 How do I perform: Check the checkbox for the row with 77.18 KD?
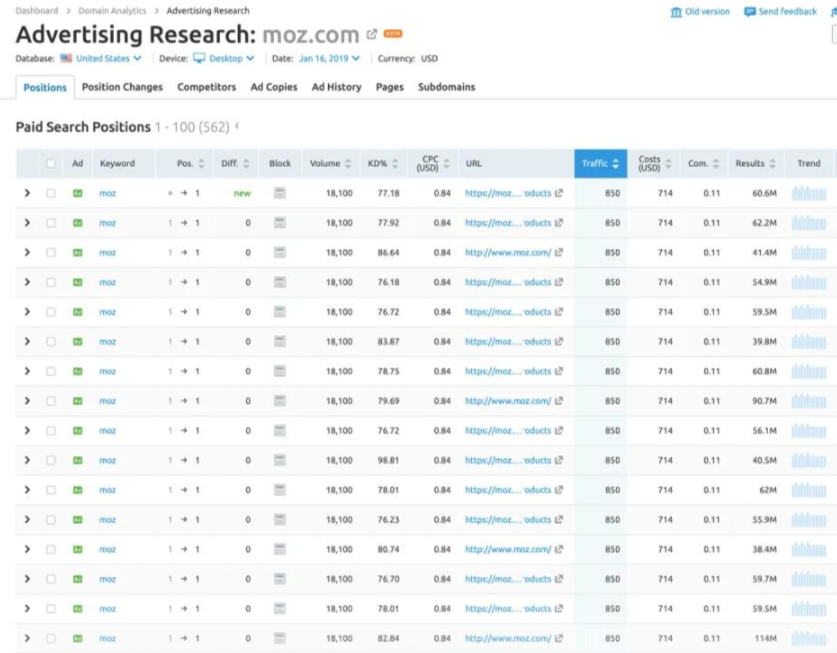pyautogui.click(x=51, y=194)
